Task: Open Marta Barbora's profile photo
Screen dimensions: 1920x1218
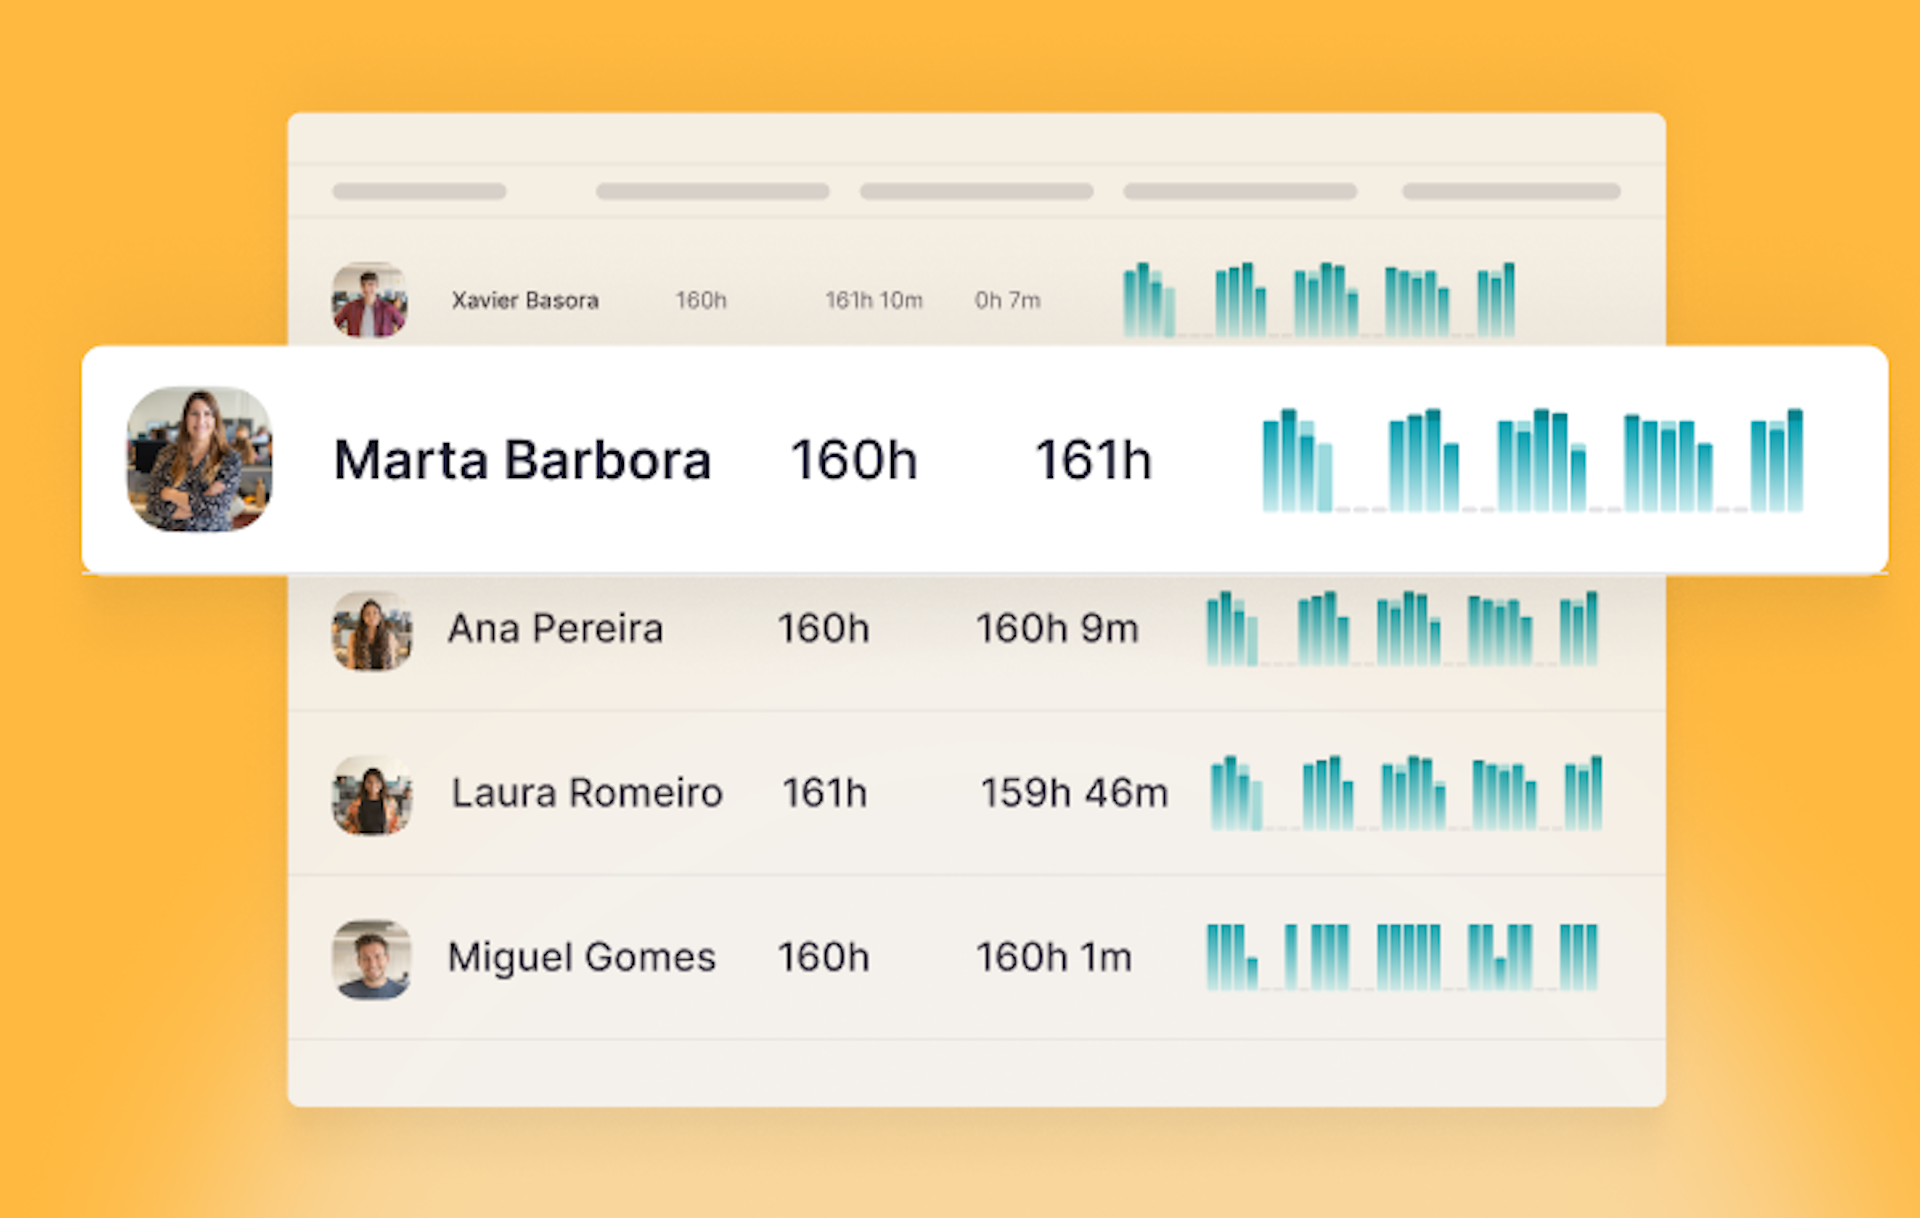Action: (199, 459)
